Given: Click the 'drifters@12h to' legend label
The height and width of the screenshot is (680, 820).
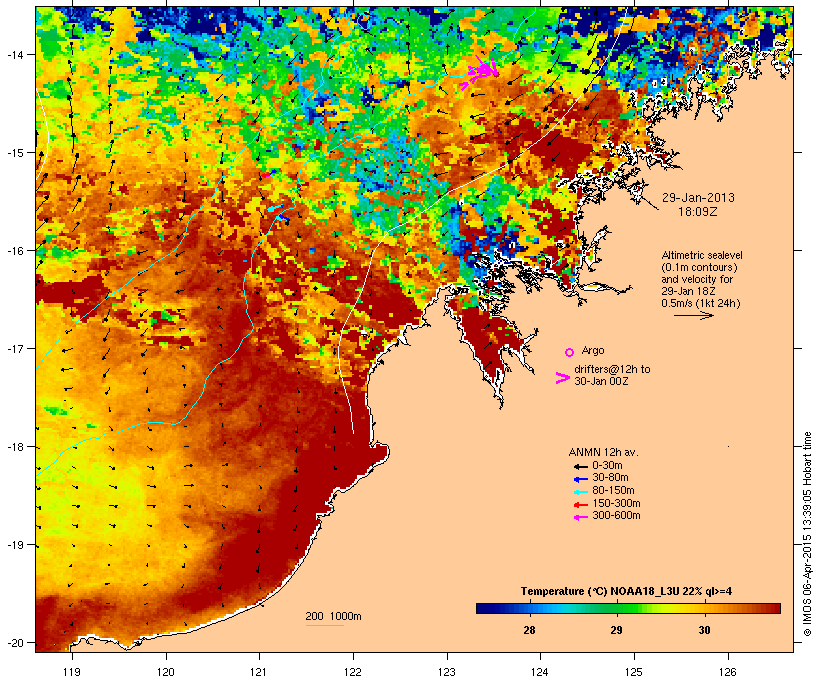Looking at the screenshot, I should [x=612, y=369].
